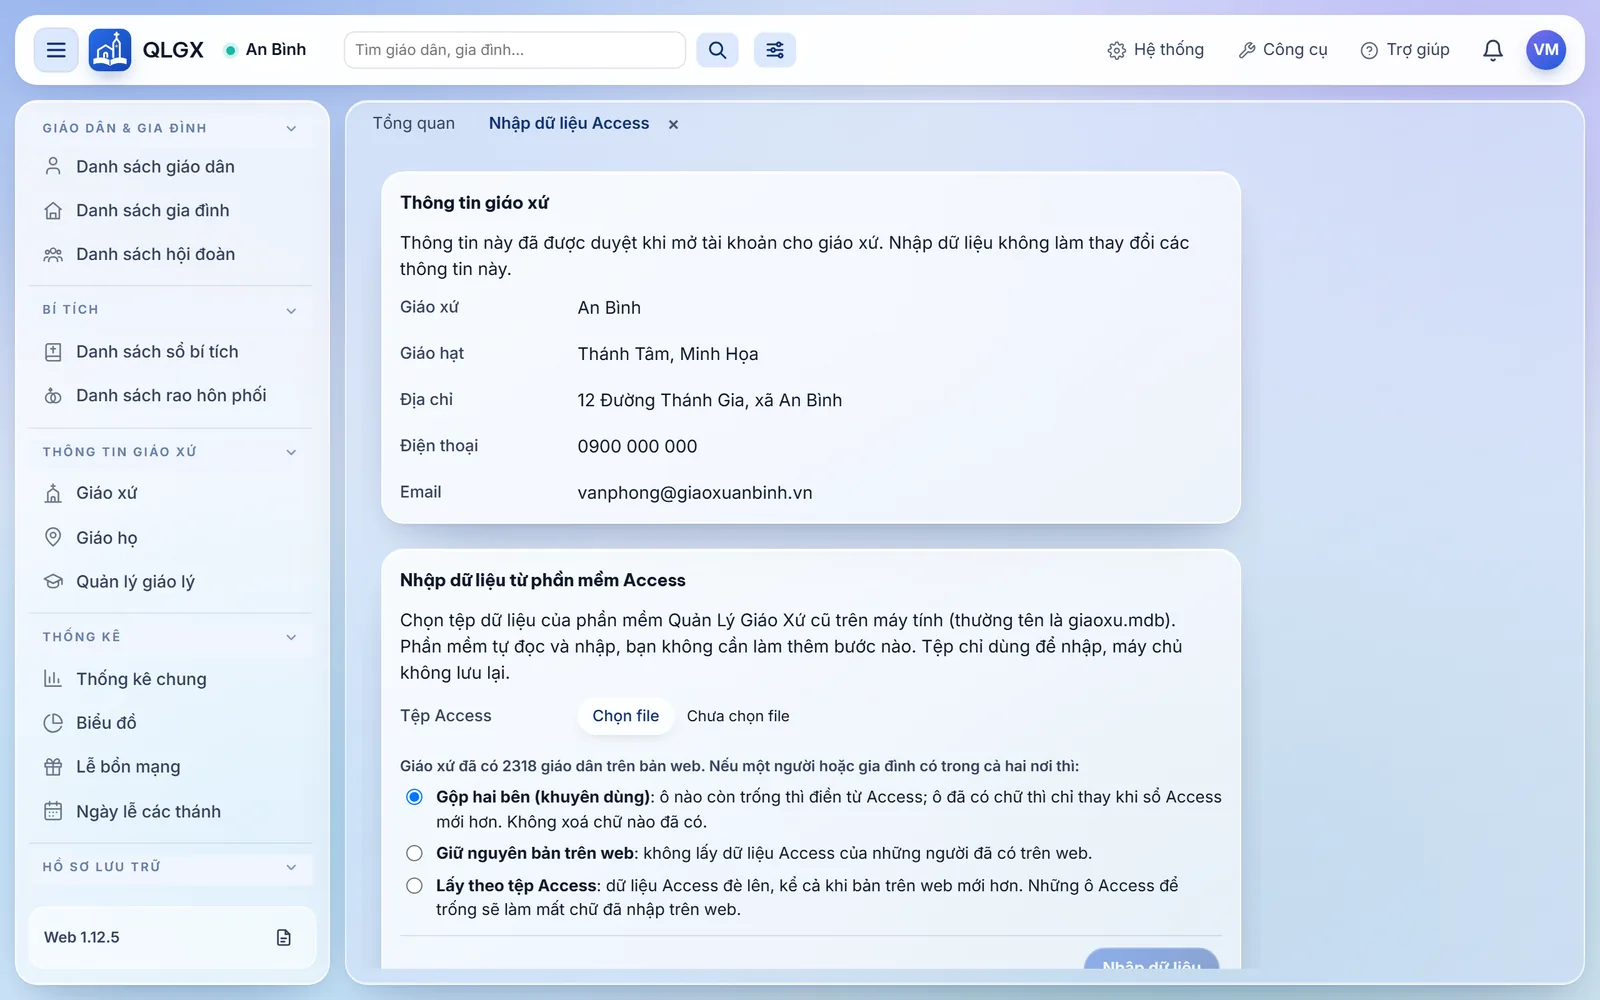Image resolution: width=1600 pixels, height=1000 pixels.
Task: Open Lễ bổn mạng list
Action: [172, 767]
